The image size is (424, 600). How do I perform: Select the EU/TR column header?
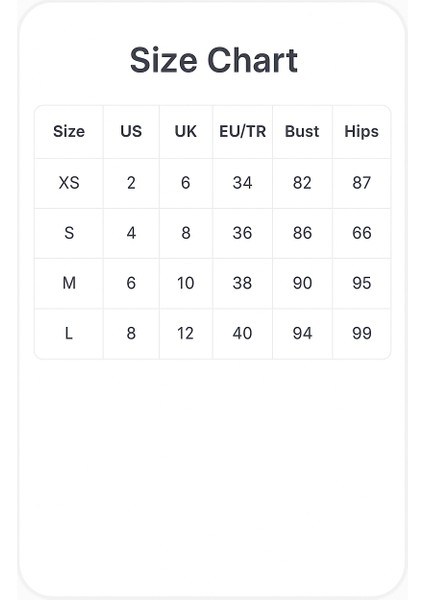[x=242, y=131]
